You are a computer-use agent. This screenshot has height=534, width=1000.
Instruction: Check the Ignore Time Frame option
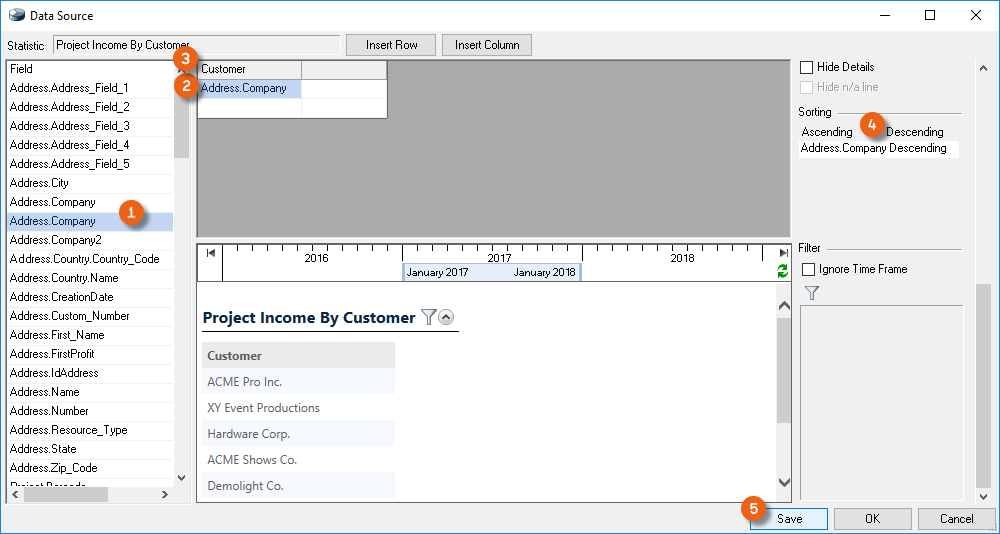(809, 269)
